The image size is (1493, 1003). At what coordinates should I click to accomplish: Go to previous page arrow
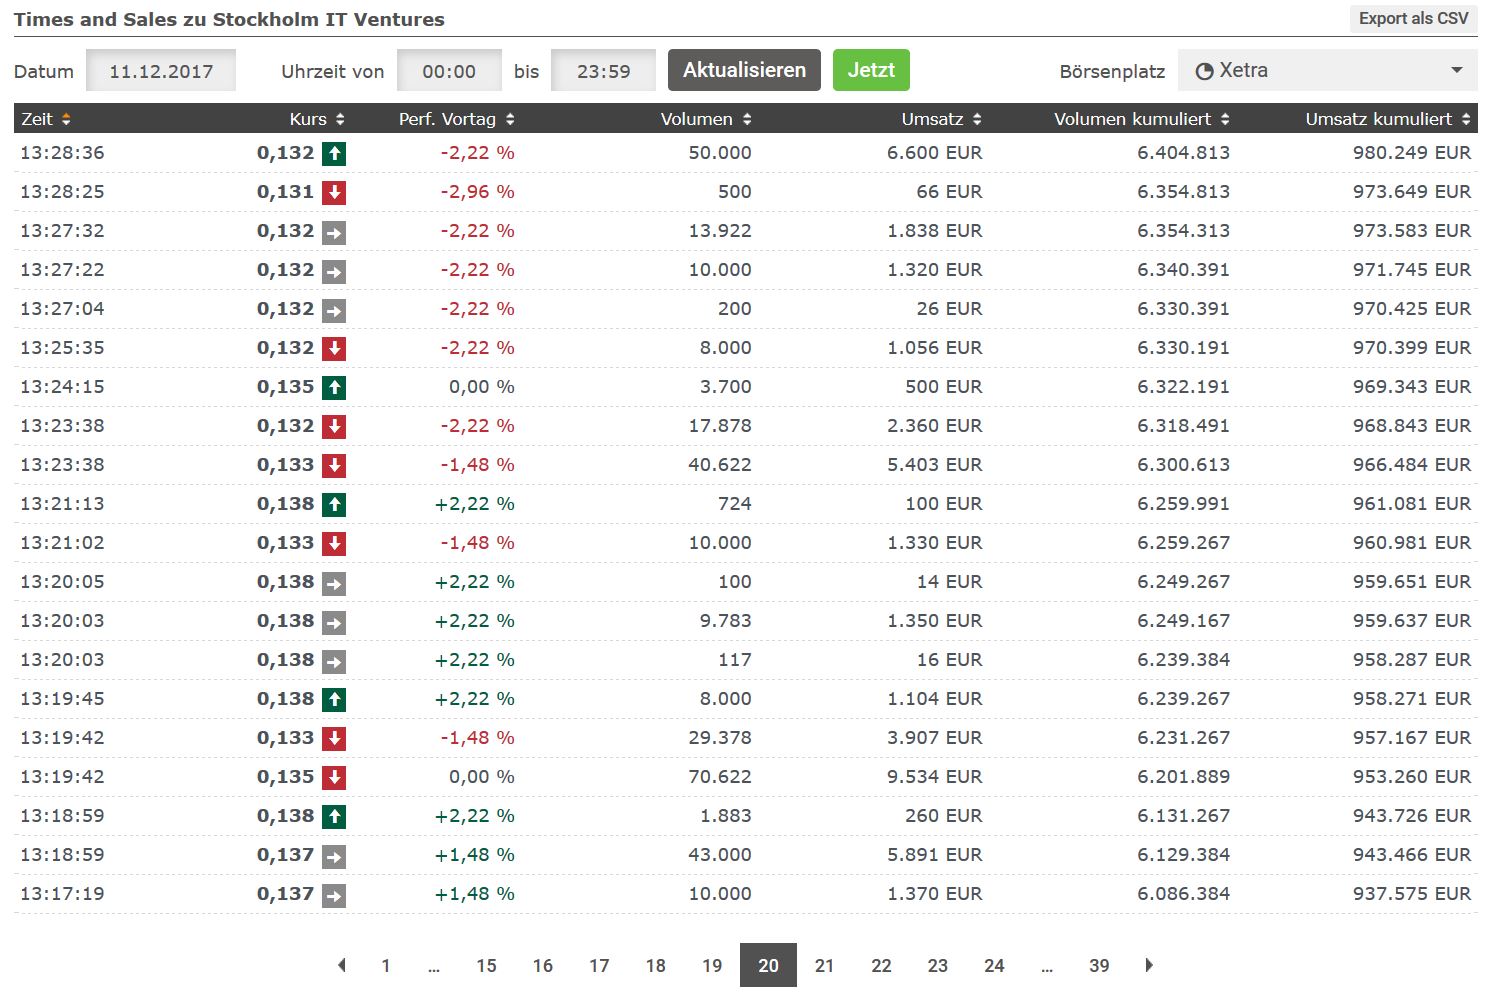tap(342, 965)
